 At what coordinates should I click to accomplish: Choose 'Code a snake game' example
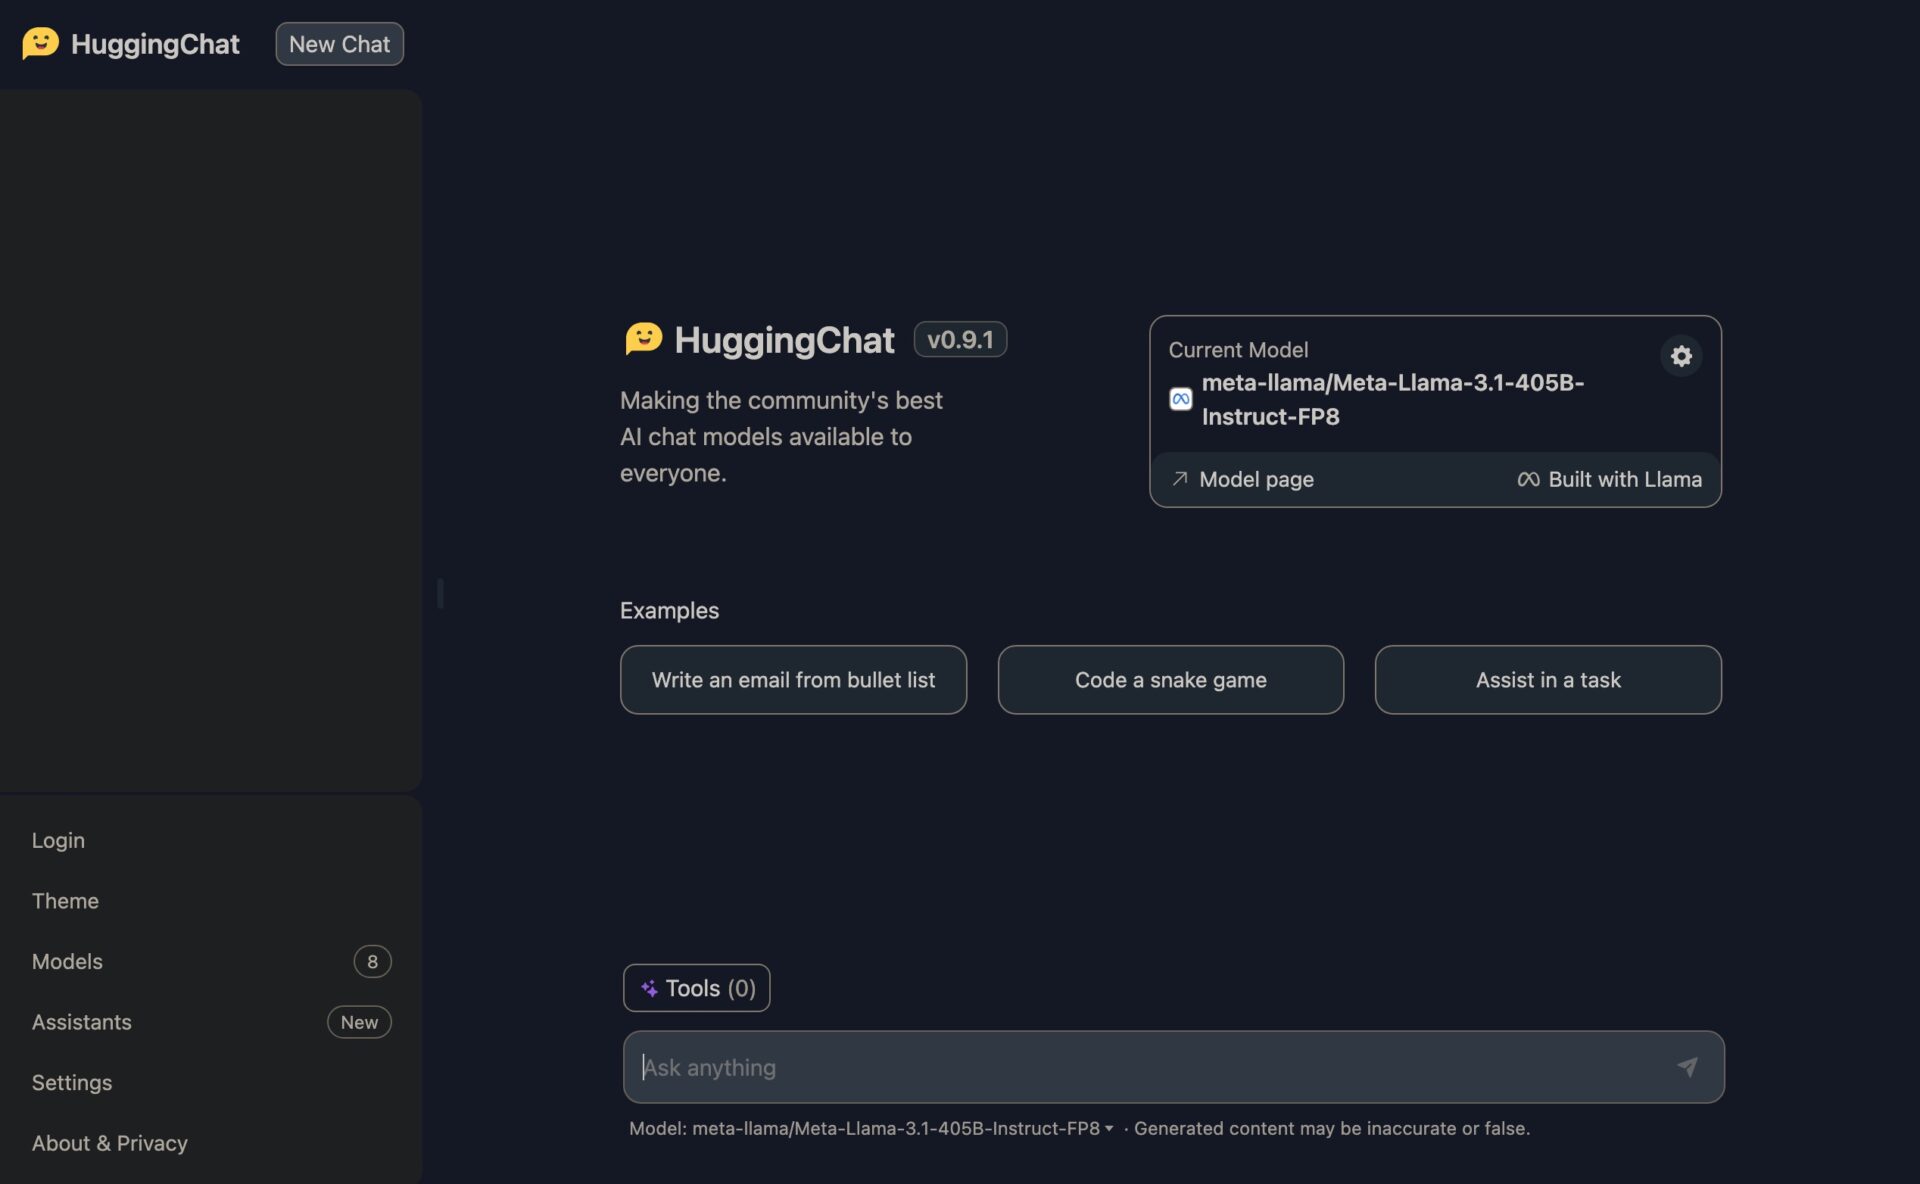(1170, 680)
